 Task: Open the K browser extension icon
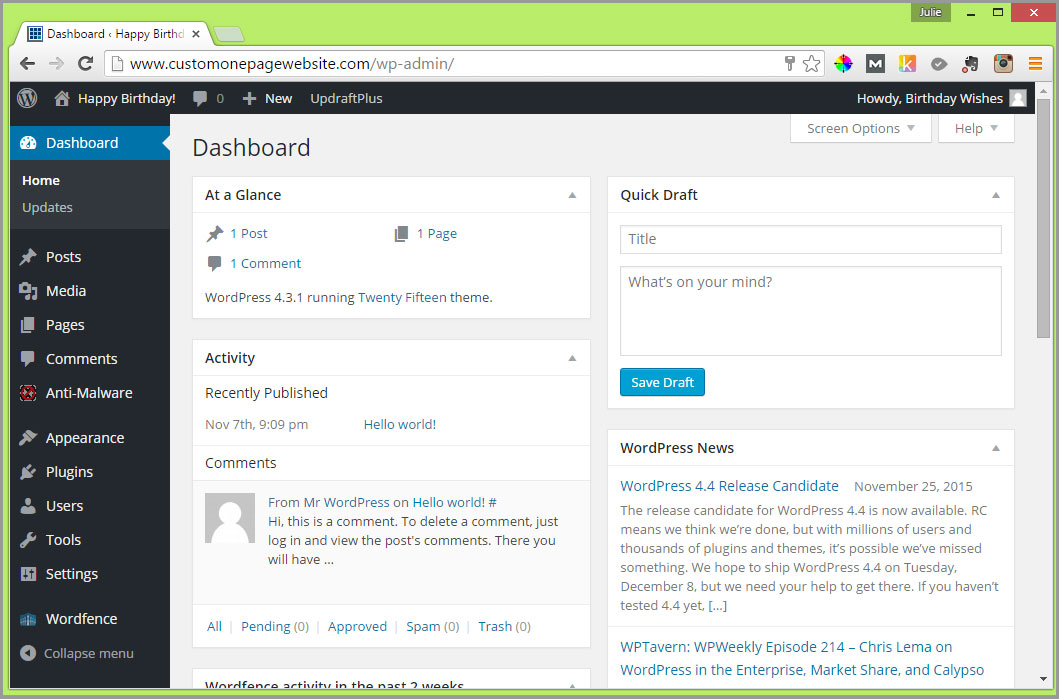907,63
